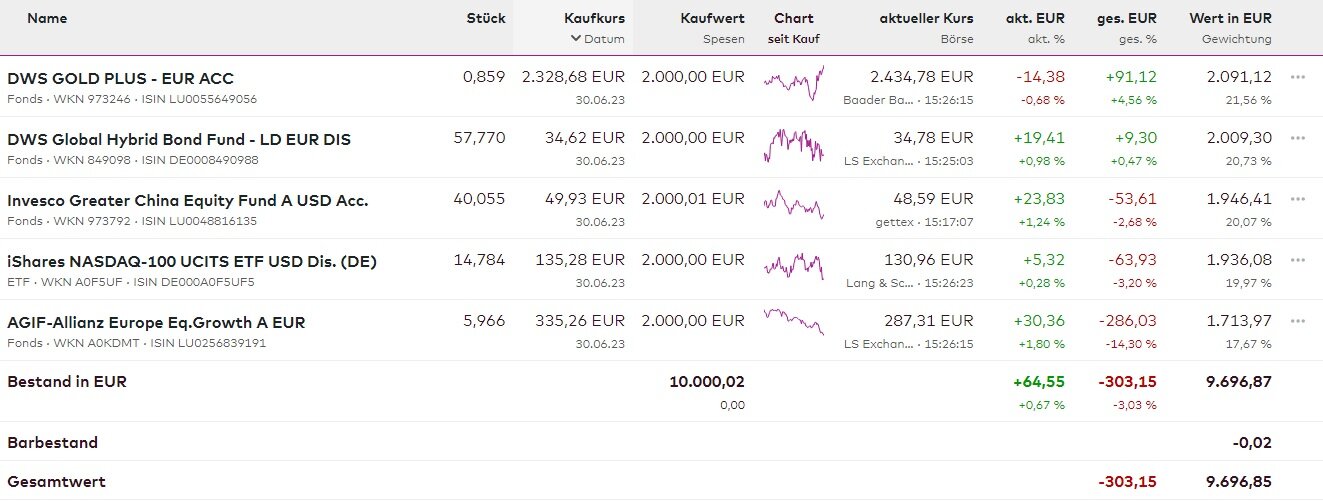The width and height of the screenshot is (1323, 501).
Task: Open Invesco Greater China Equity Fund
Action: [x=187, y=200]
